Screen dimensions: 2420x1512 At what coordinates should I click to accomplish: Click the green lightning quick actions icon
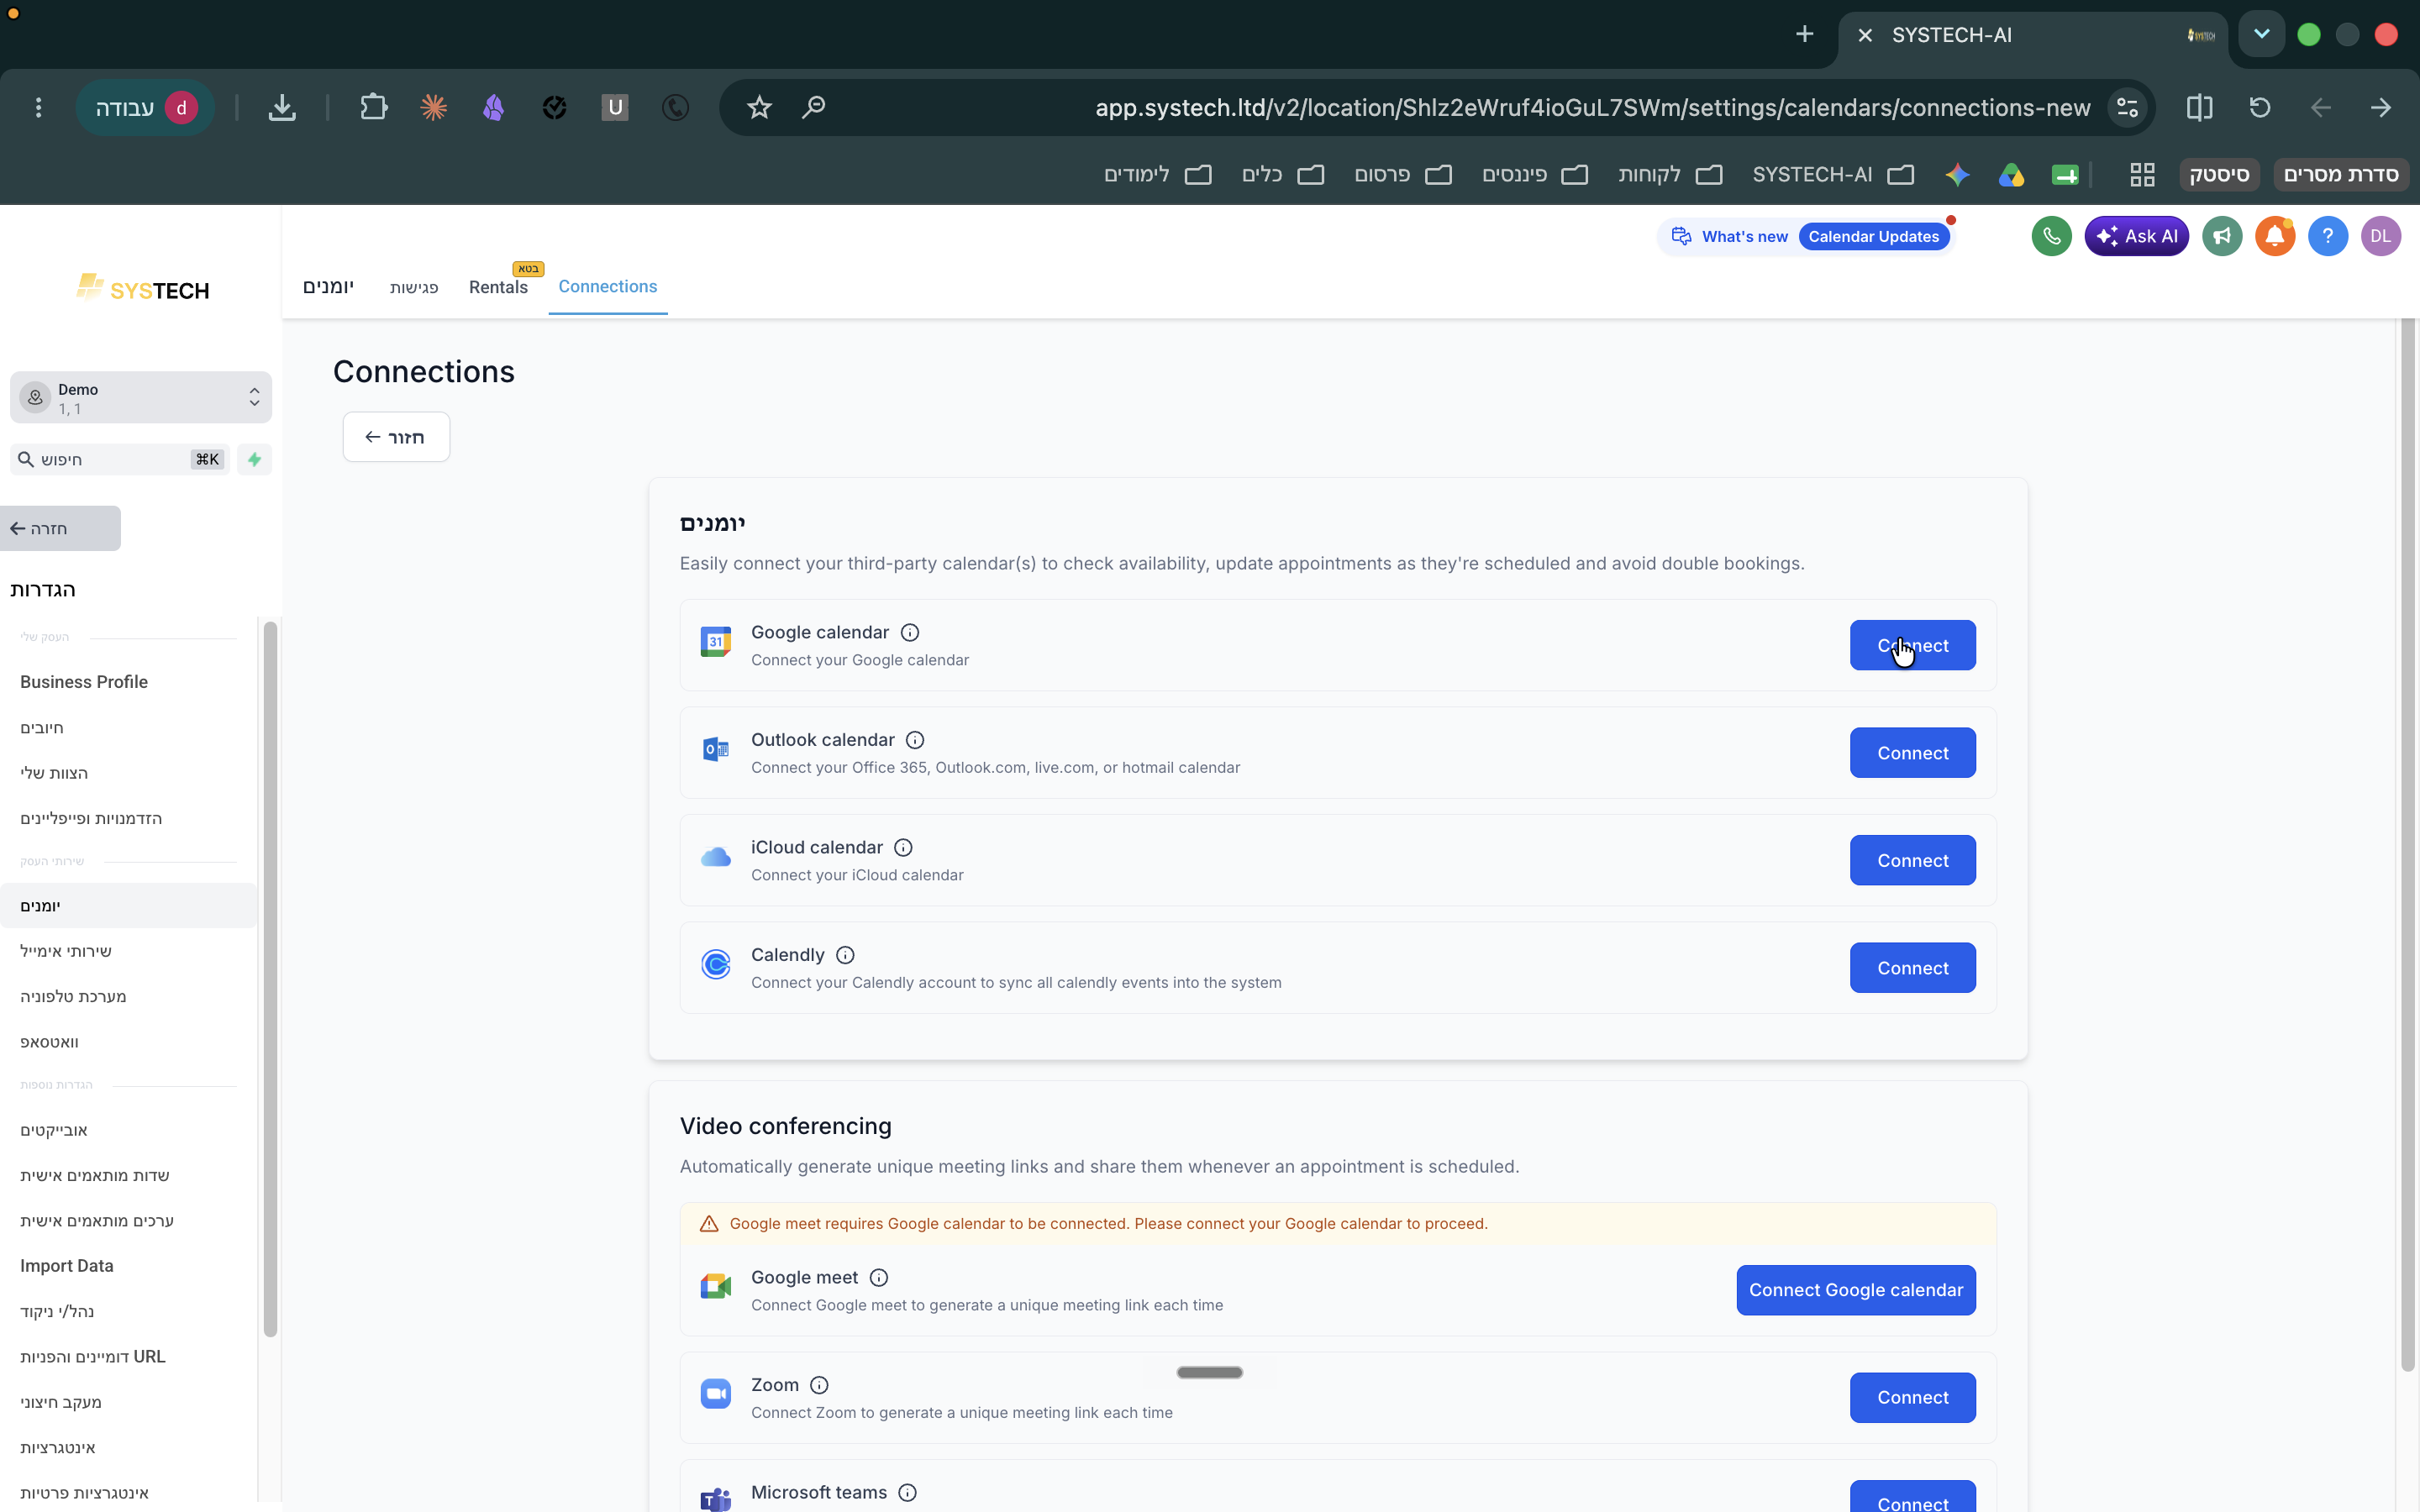[254, 459]
